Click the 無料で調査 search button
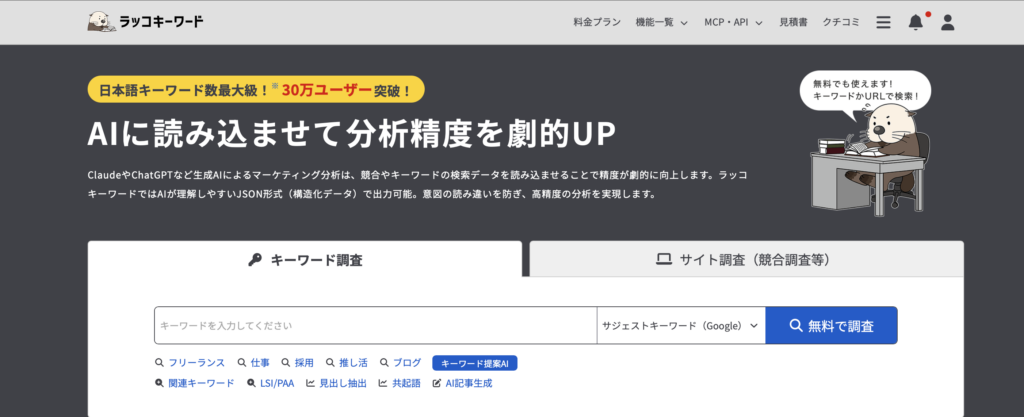Screen dimensions: 1024x417 (x=831, y=325)
